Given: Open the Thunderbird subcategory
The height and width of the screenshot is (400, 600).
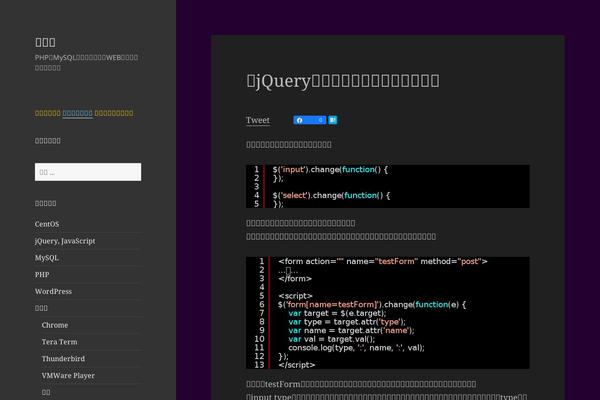Looking at the screenshot, I should 63,359.
